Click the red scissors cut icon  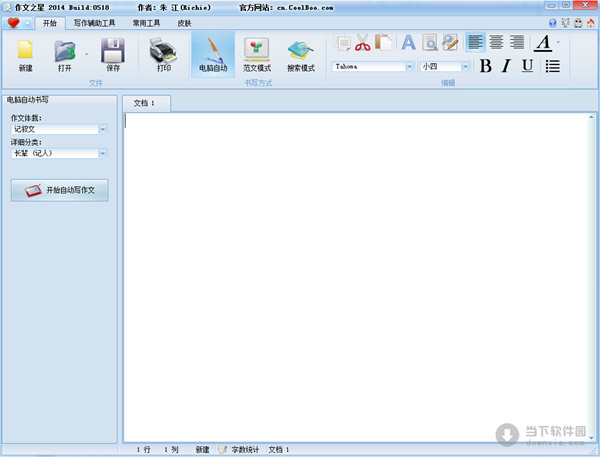tap(362, 42)
